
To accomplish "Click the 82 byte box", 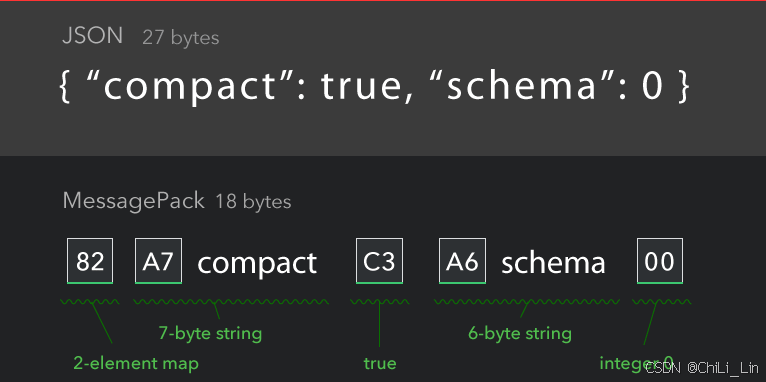I will tap(90, 261).
